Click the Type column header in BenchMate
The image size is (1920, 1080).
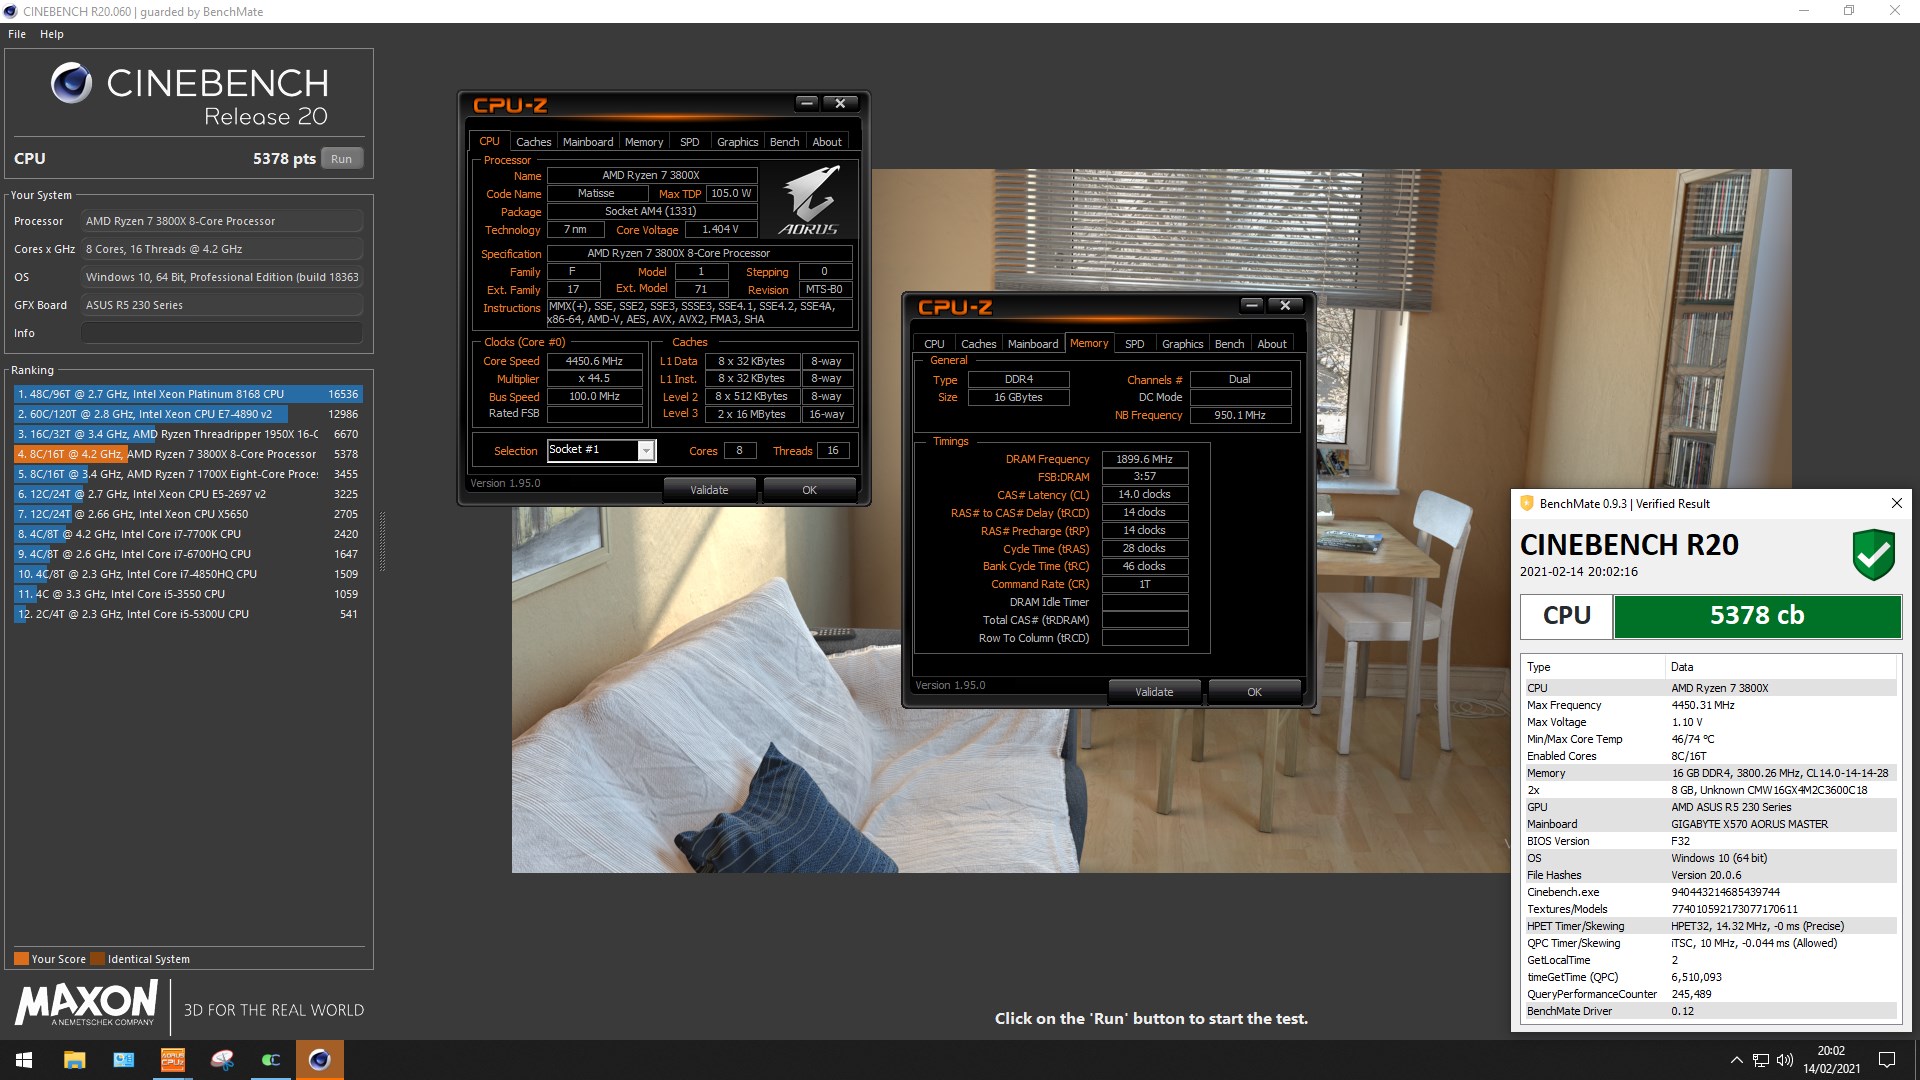[1593, 667]
